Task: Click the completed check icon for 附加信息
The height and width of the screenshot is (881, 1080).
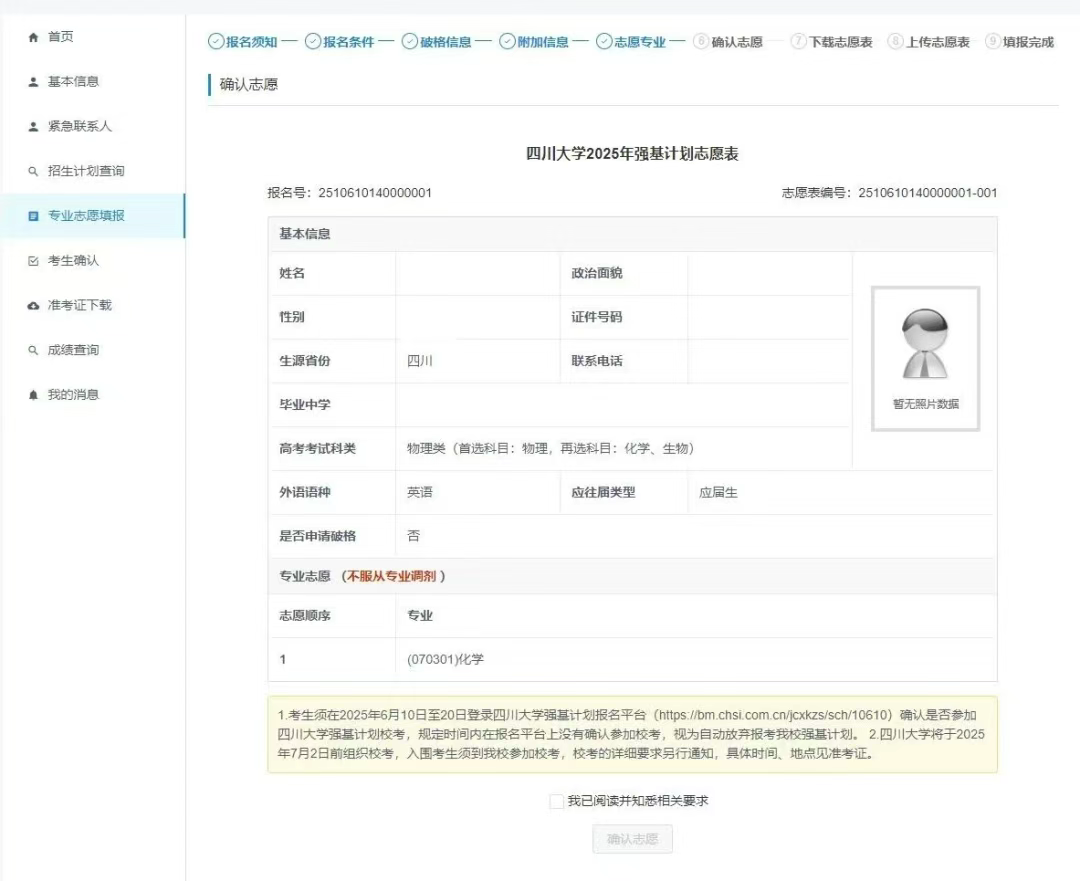Action: point(508,42)
